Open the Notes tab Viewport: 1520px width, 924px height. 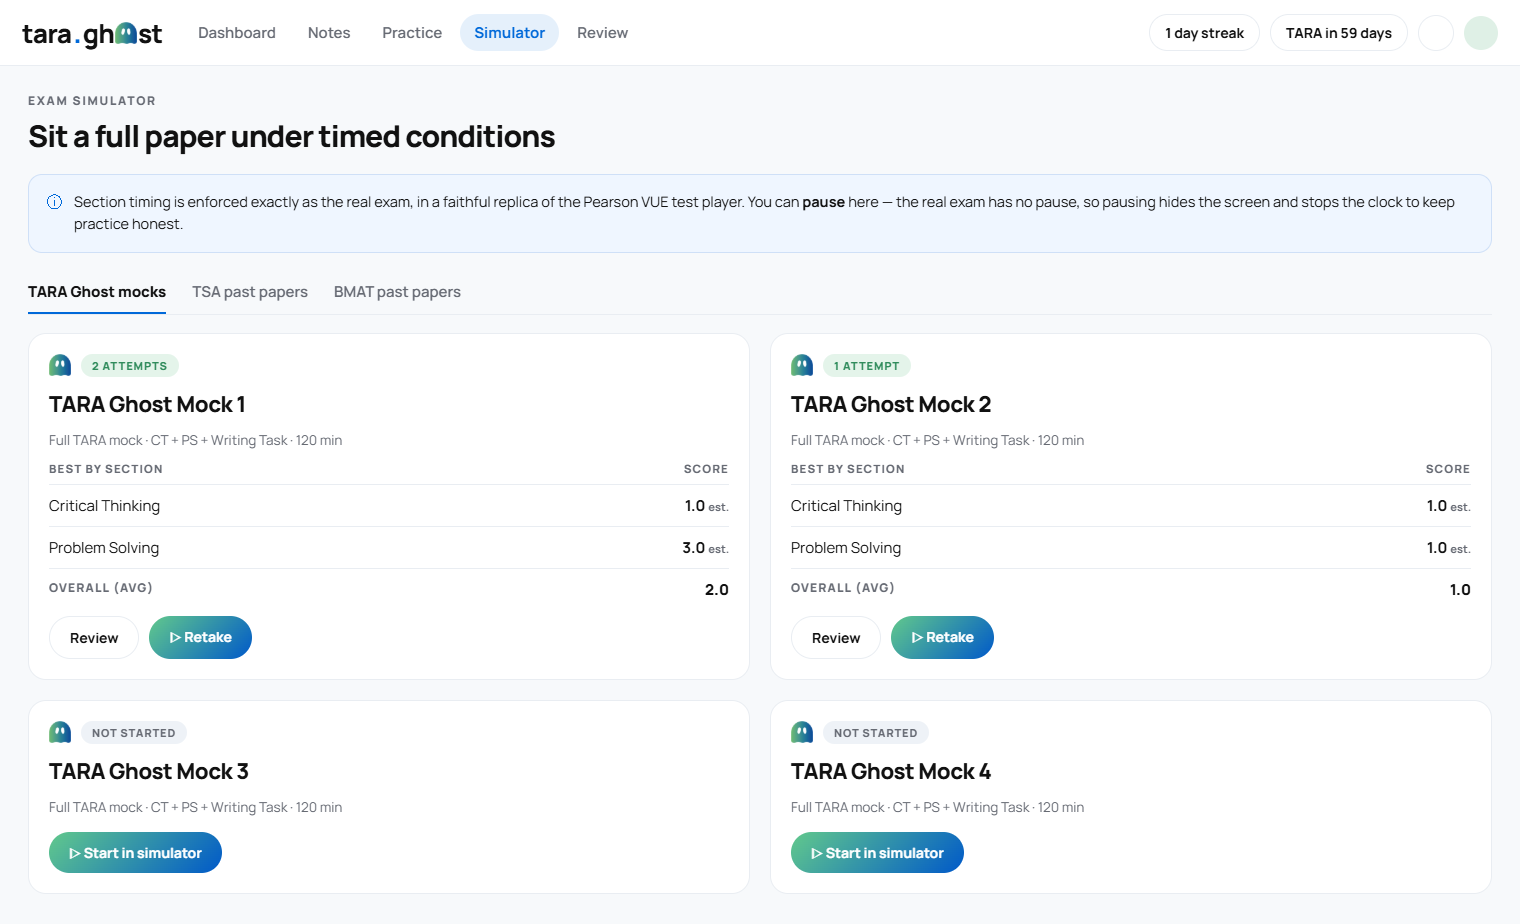329,33
